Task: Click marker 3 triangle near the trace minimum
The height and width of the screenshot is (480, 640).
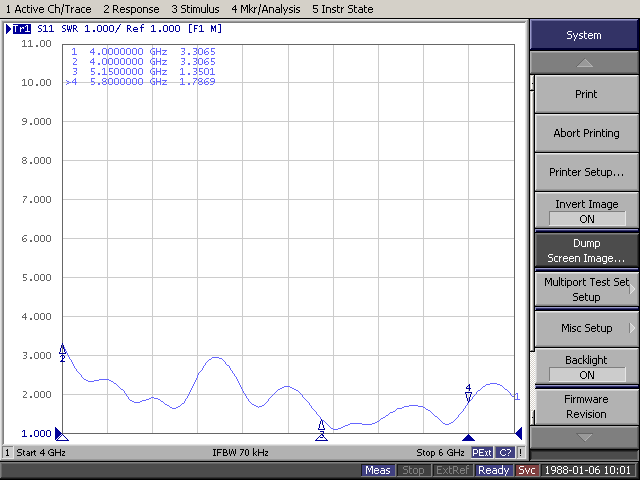Action: point(321,425)
